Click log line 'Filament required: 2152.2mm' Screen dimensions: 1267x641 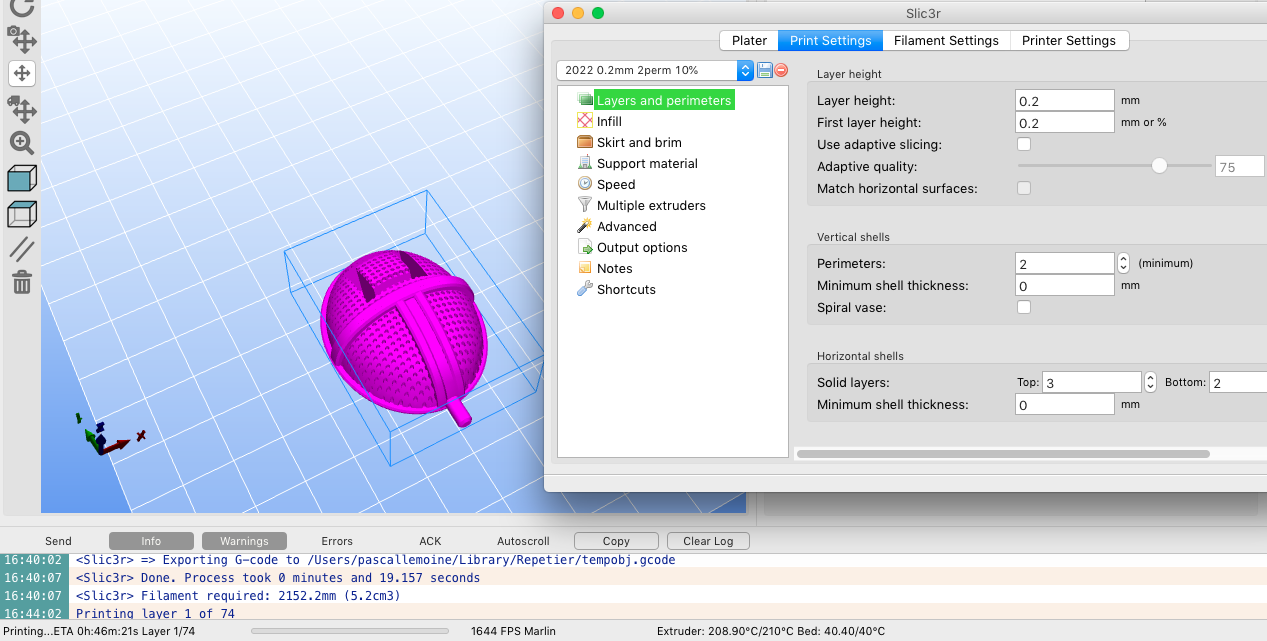pos(238,596)
